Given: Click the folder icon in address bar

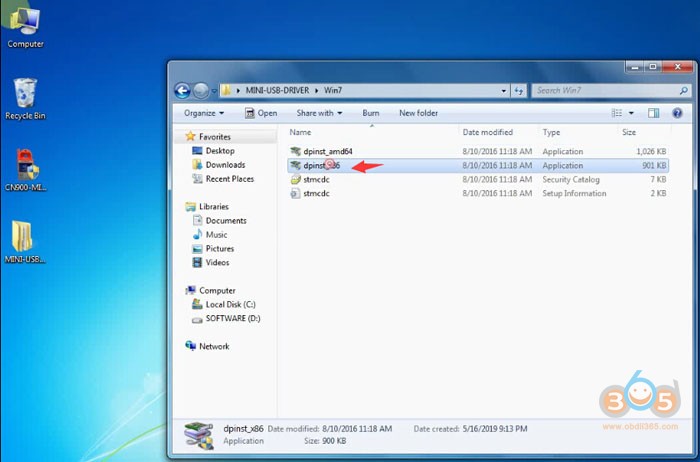Looking at the screenshot, I should coord(226,90).
